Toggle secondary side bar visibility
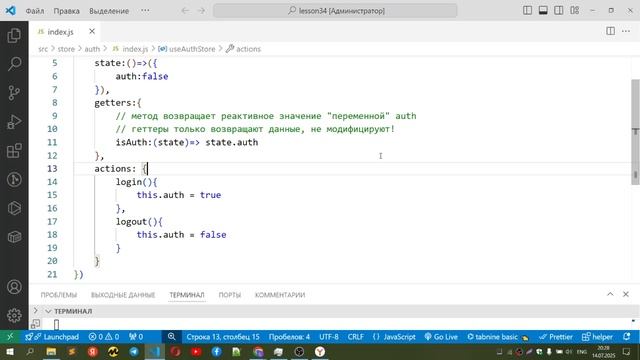Viewport: 640px width, 360px height. (x=559, y=11)
